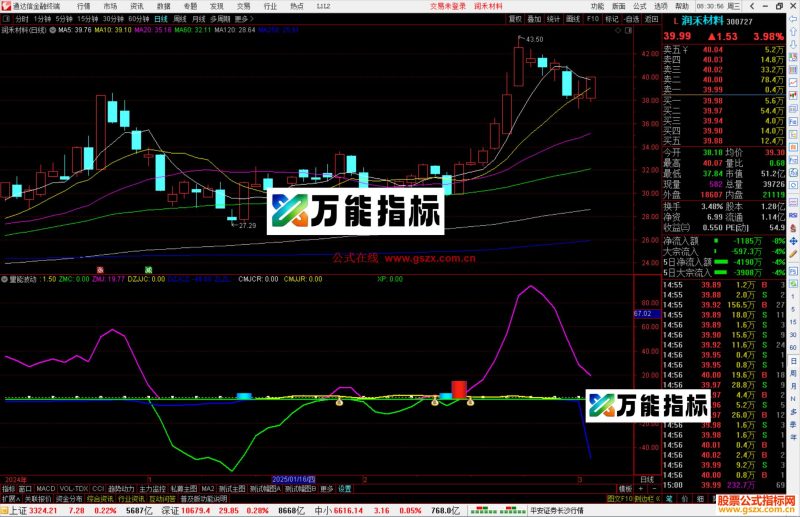
Task: Click the 资金分布 tab
Action: [x=69, y=499]
